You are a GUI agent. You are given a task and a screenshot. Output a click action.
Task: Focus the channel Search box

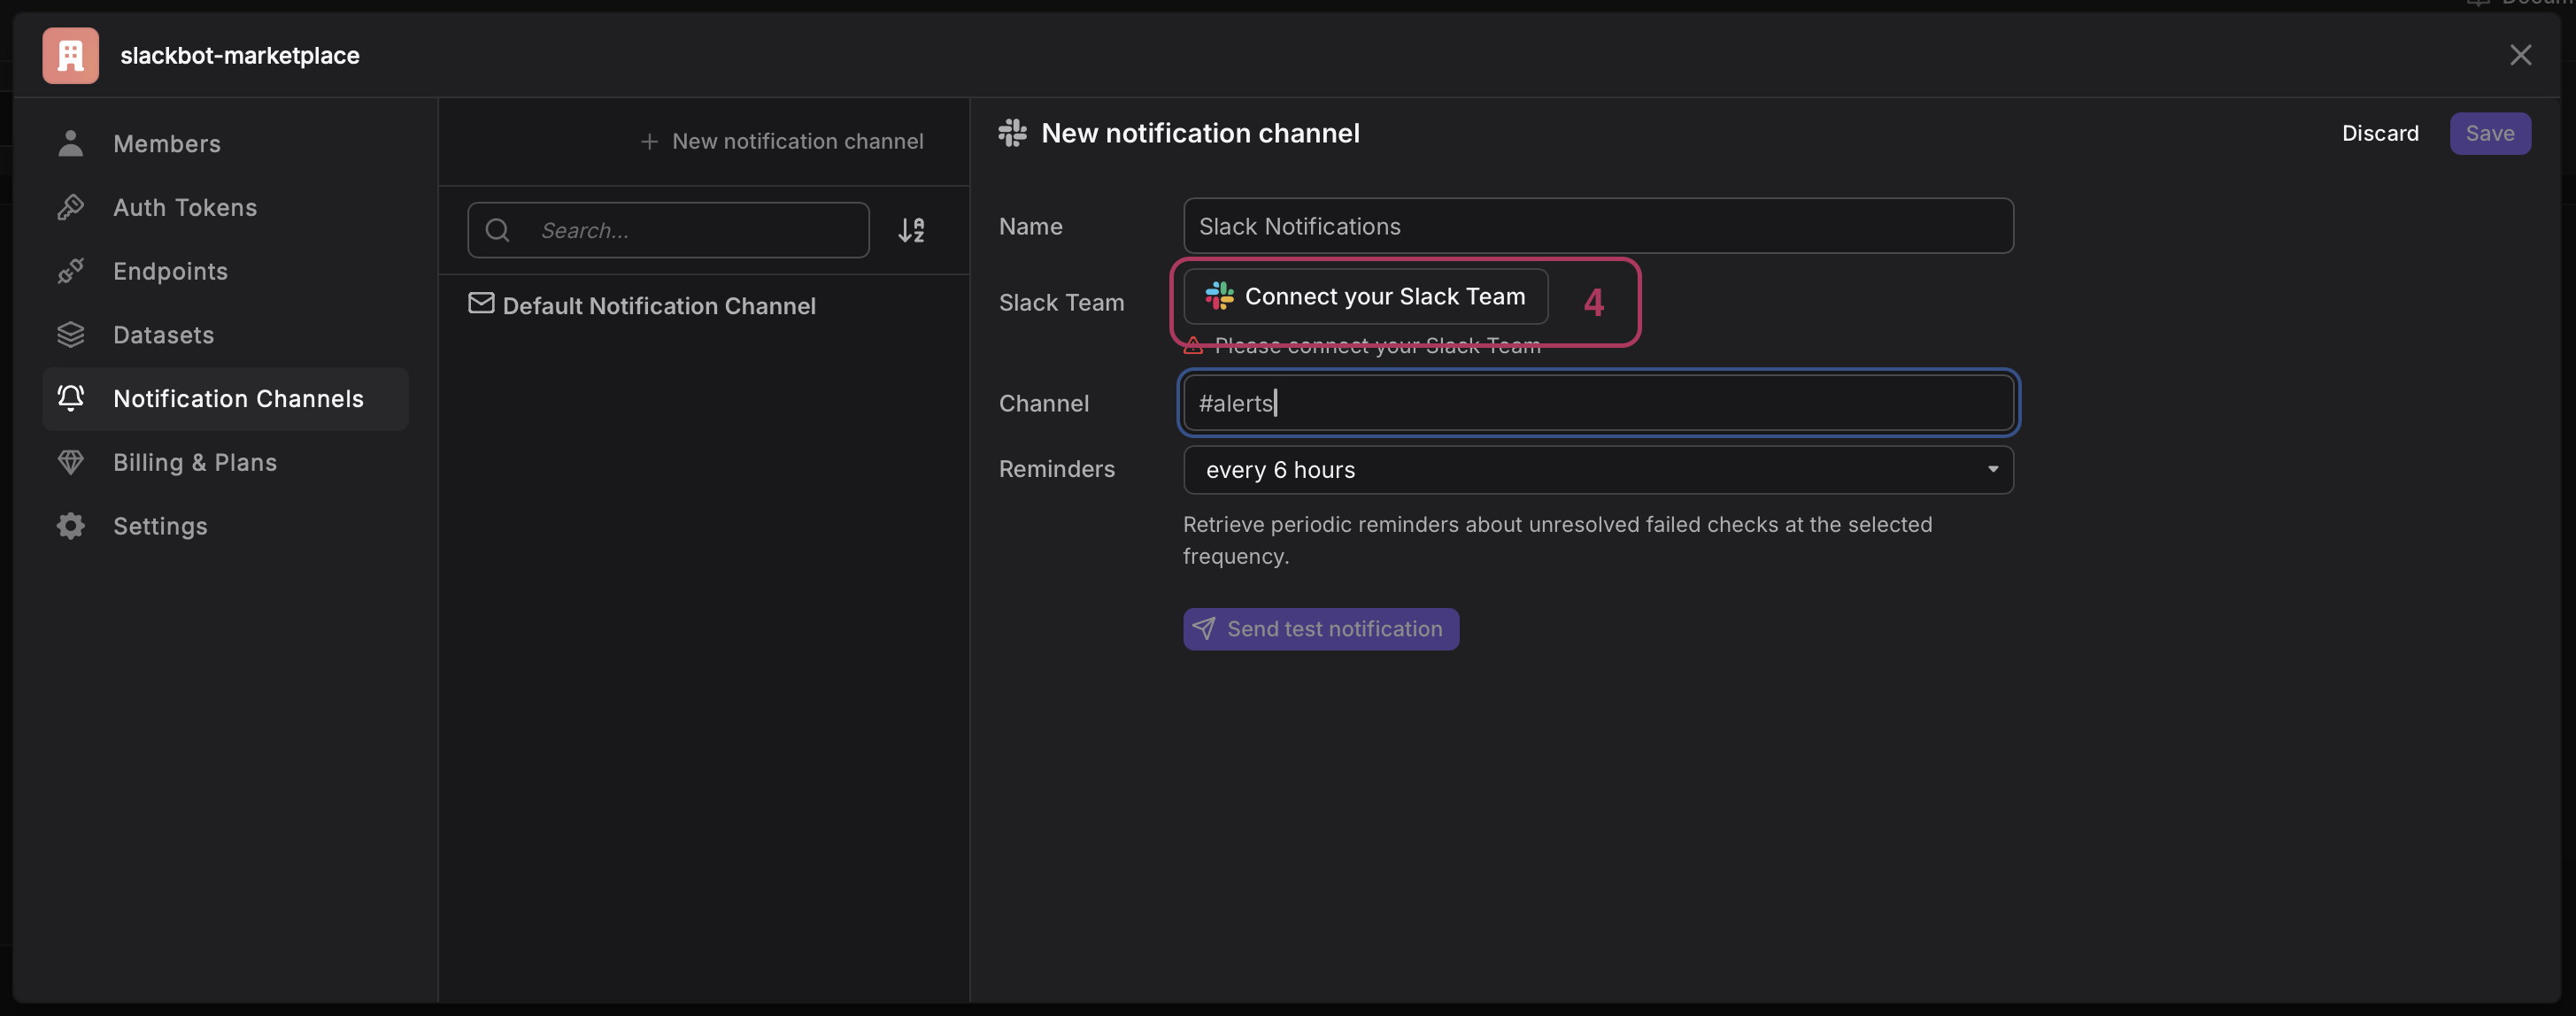point(668,230)
